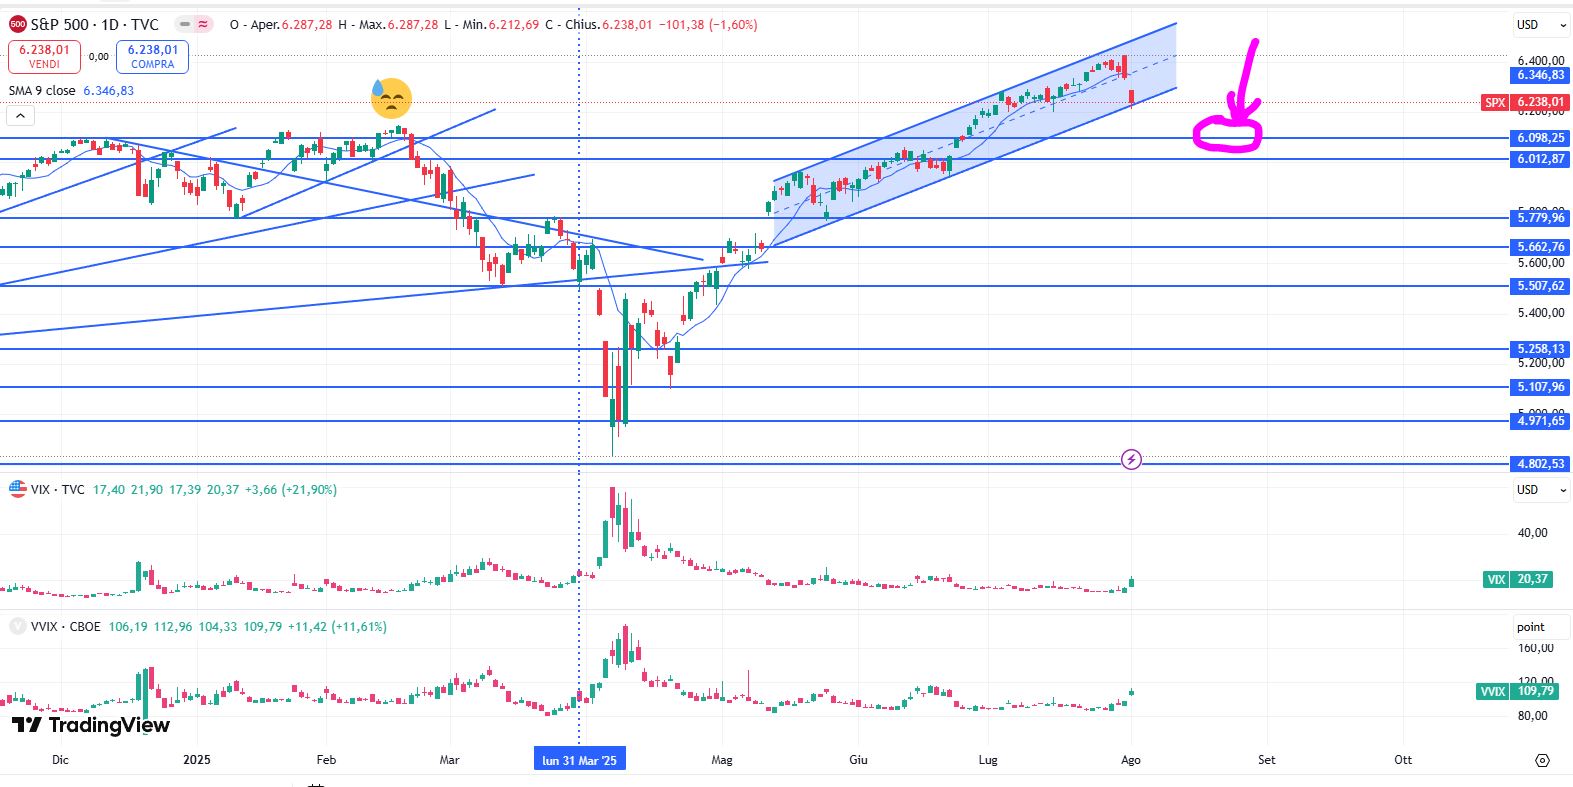The height and width of the screenshot is (787, 1573).
Task: Click the Giu label on time axis
Action: click(x=858, y=760)
